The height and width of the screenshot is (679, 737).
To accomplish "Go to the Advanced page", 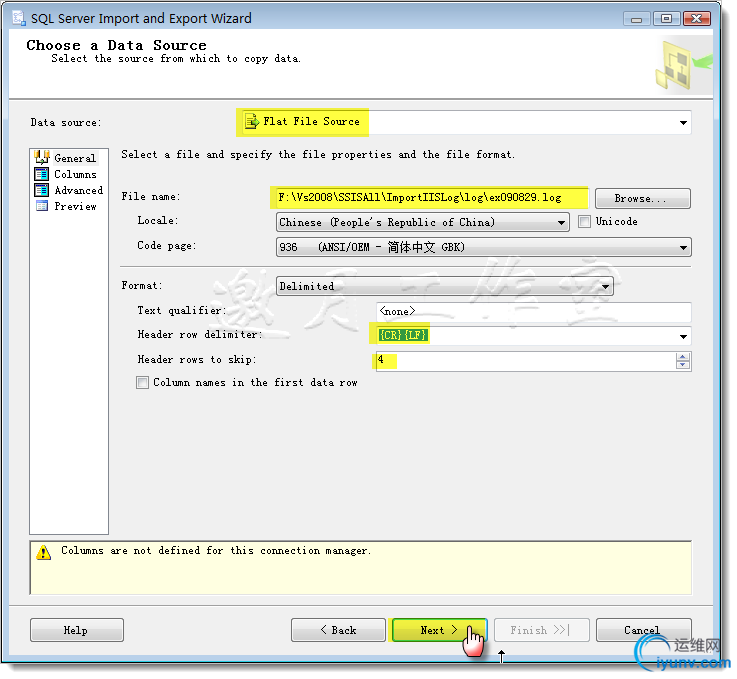I will tap(78, 190).
